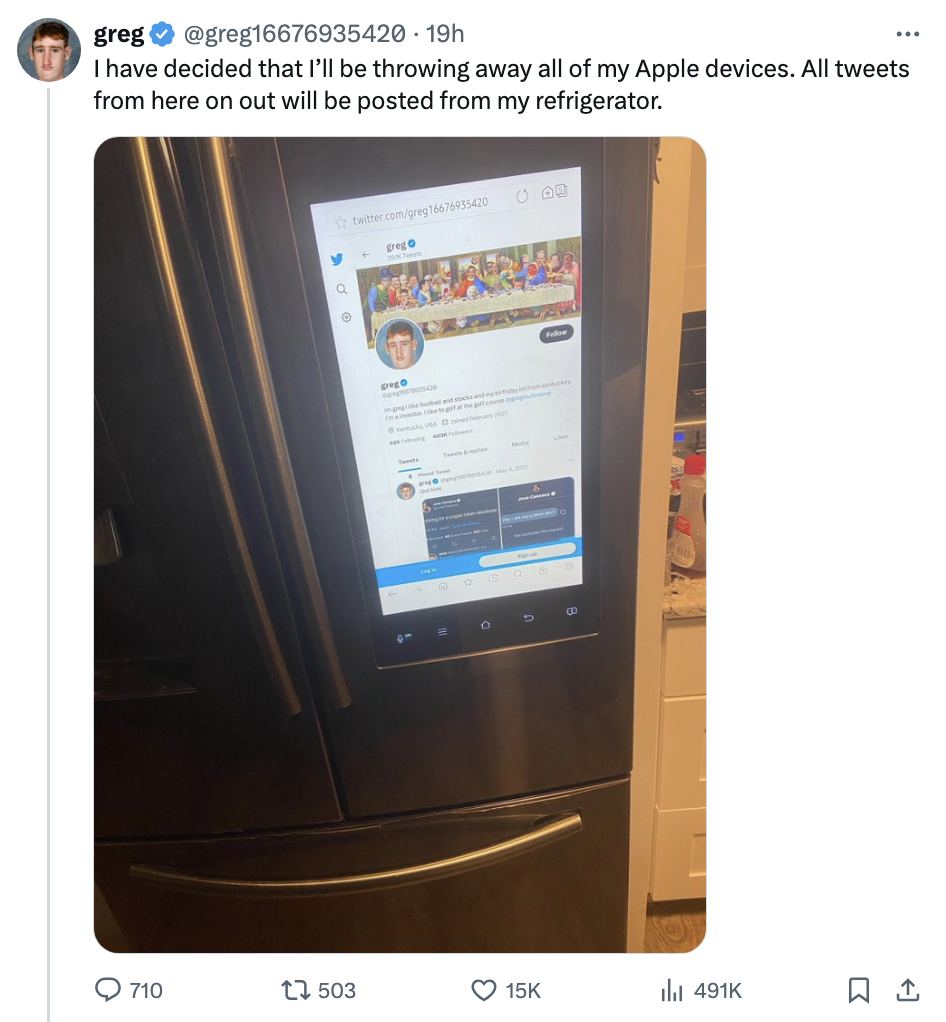Like the tweet with the heart icon
The image size is (946, 1022).
coord(484,990)
